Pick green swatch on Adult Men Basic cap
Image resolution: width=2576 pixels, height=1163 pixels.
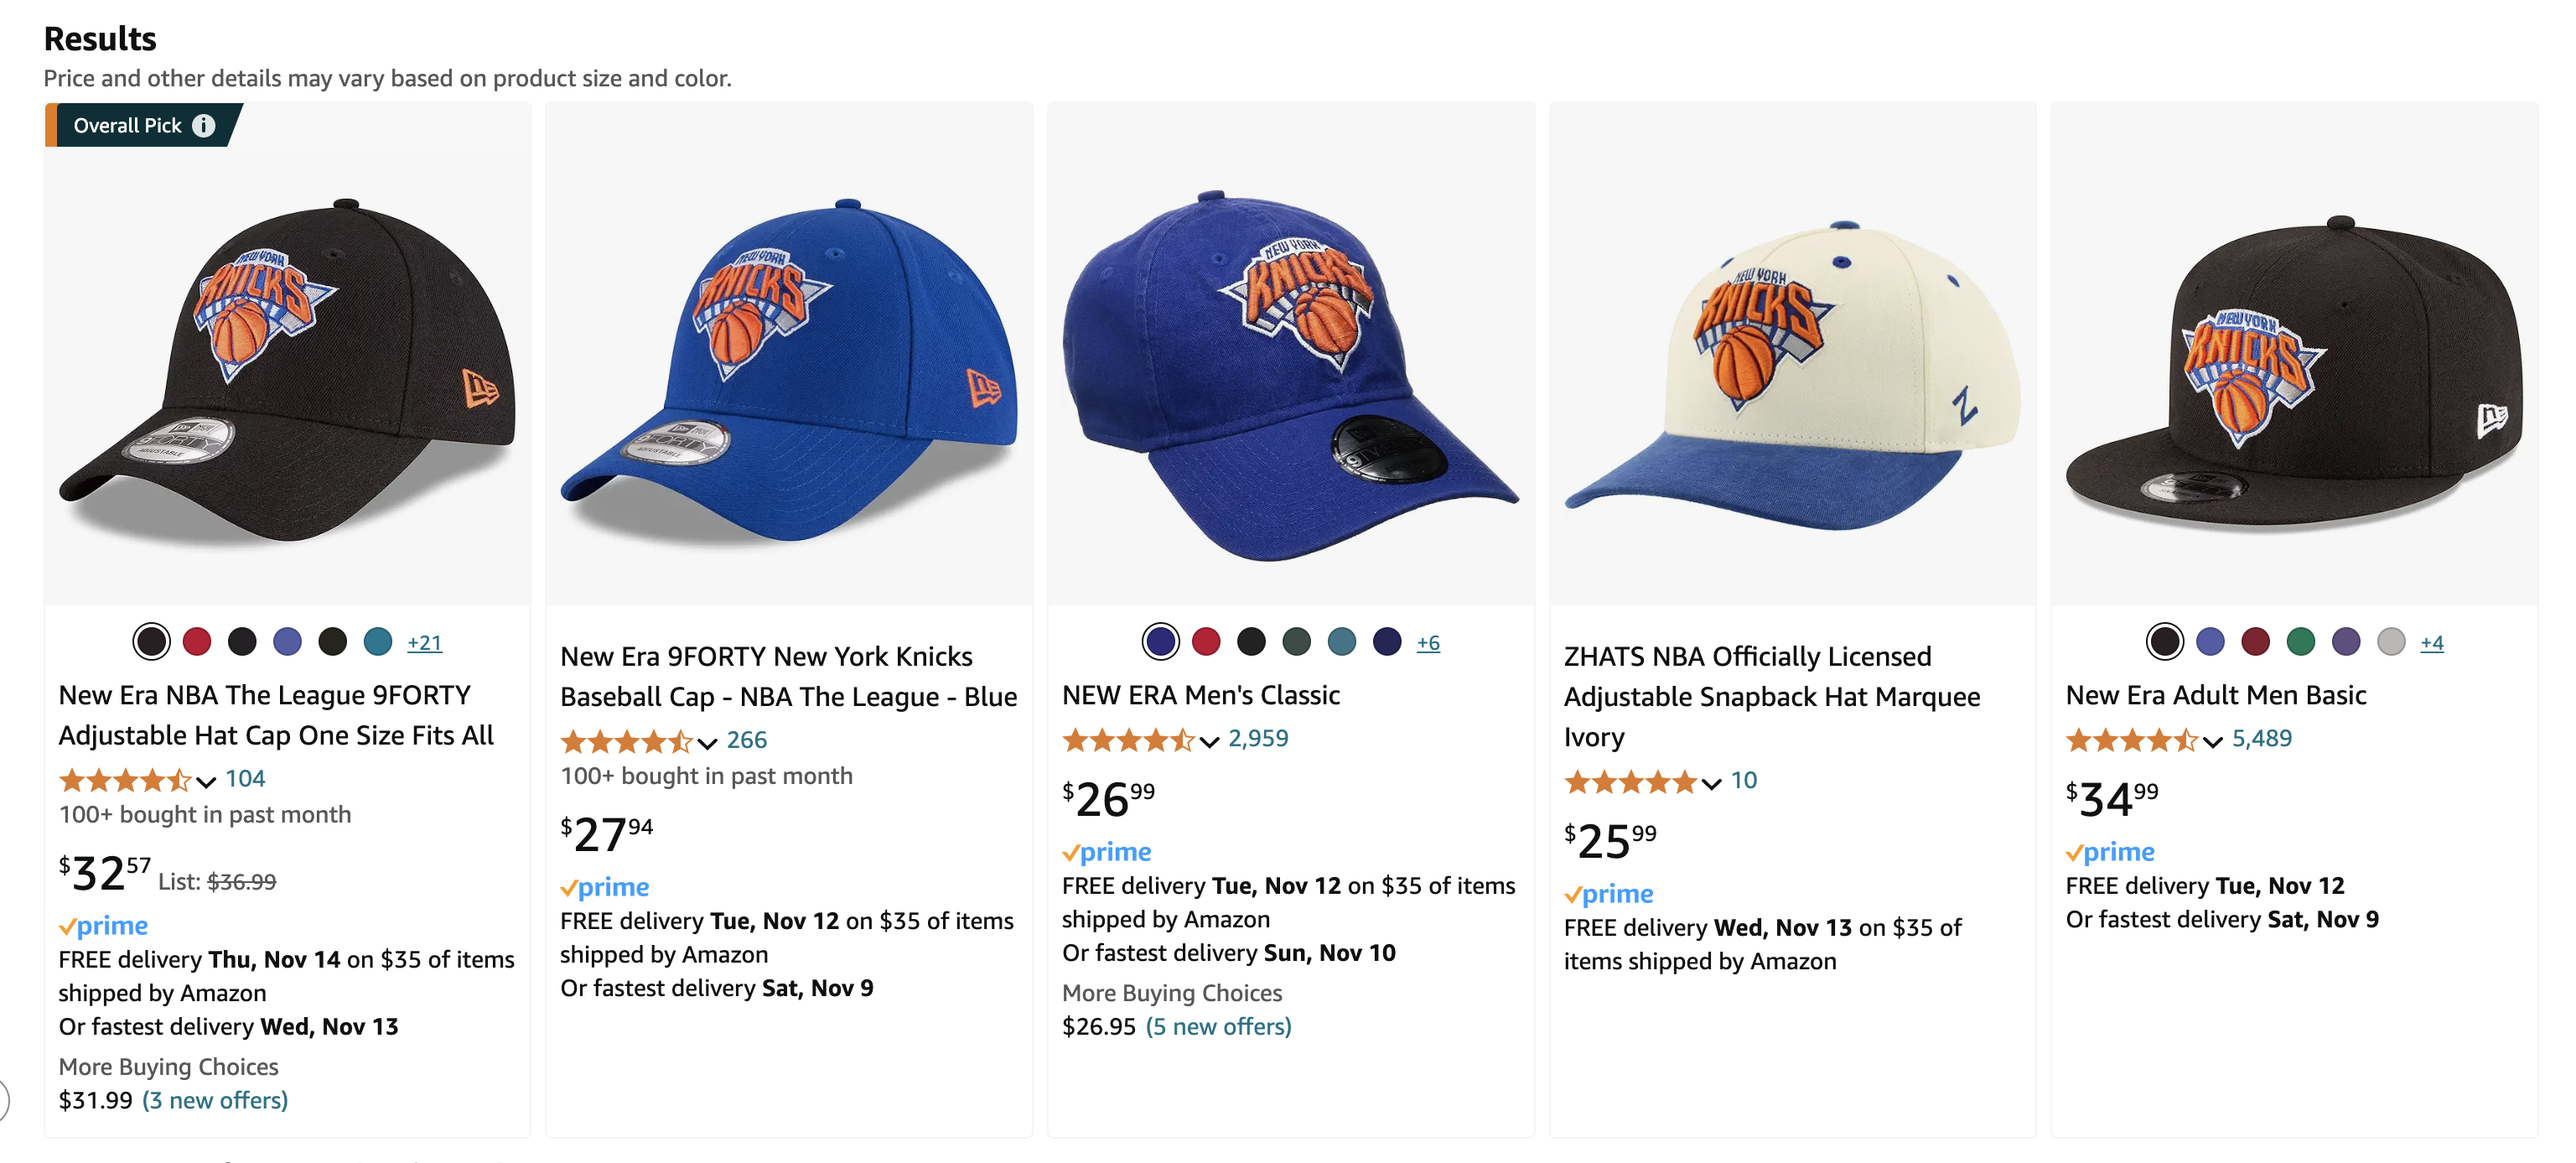2300,641
